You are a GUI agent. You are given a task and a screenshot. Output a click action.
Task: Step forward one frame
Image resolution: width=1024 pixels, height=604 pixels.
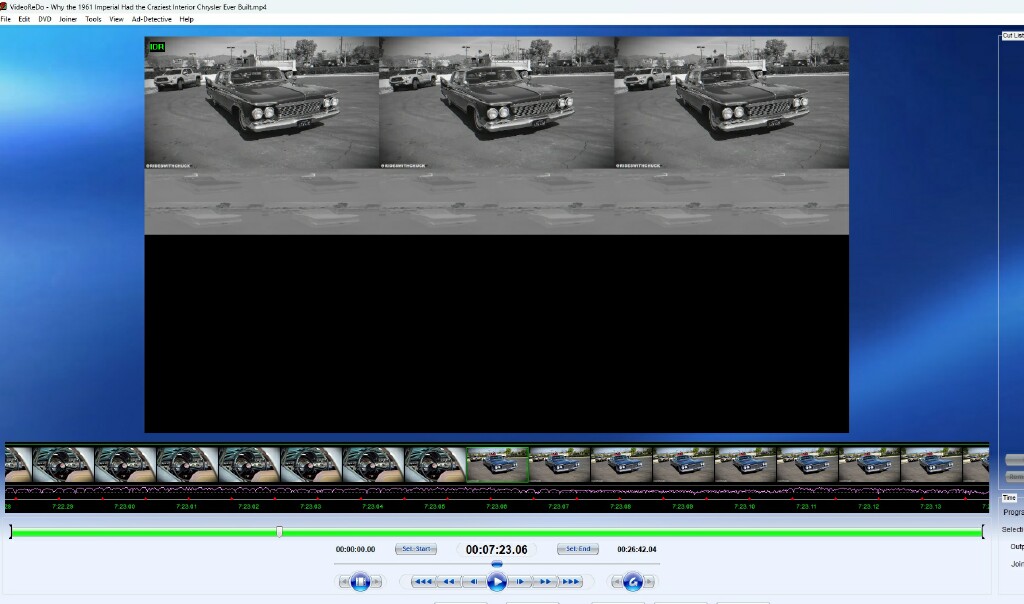point(520,581)
